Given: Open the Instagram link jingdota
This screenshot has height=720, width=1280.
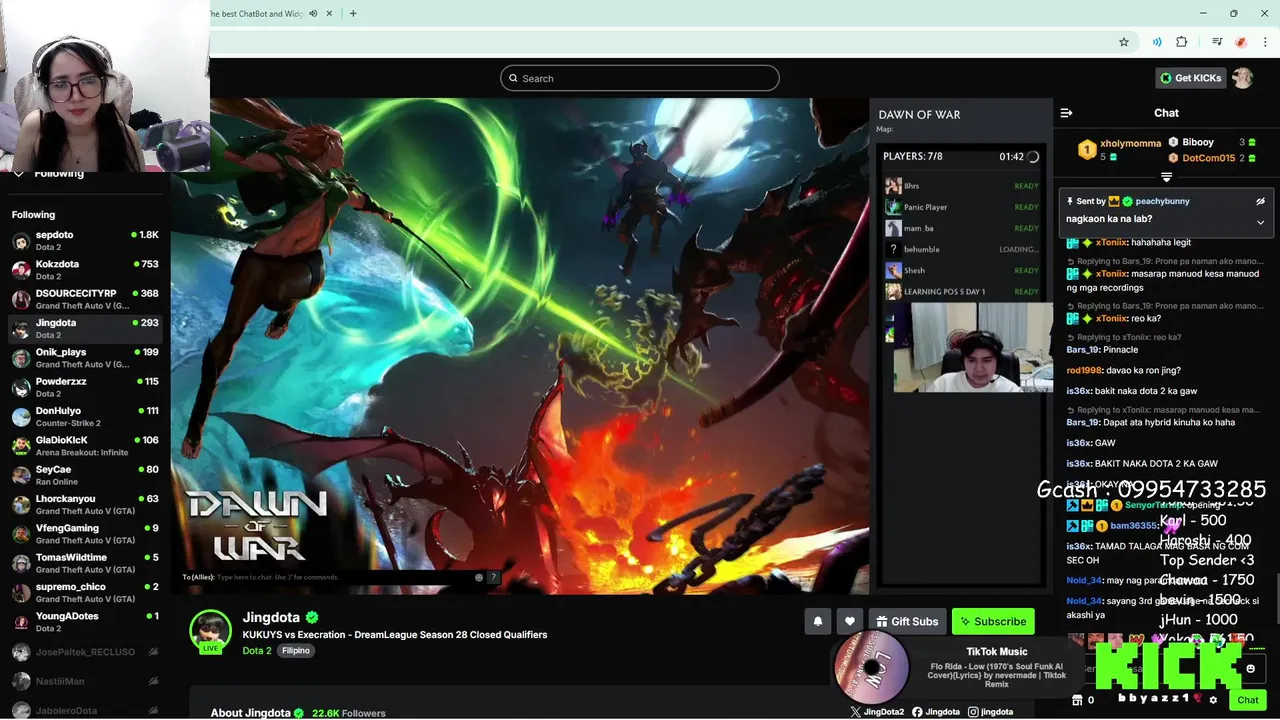Looking at the screenshot, I should pyautogui.click(x=990, y=712).
